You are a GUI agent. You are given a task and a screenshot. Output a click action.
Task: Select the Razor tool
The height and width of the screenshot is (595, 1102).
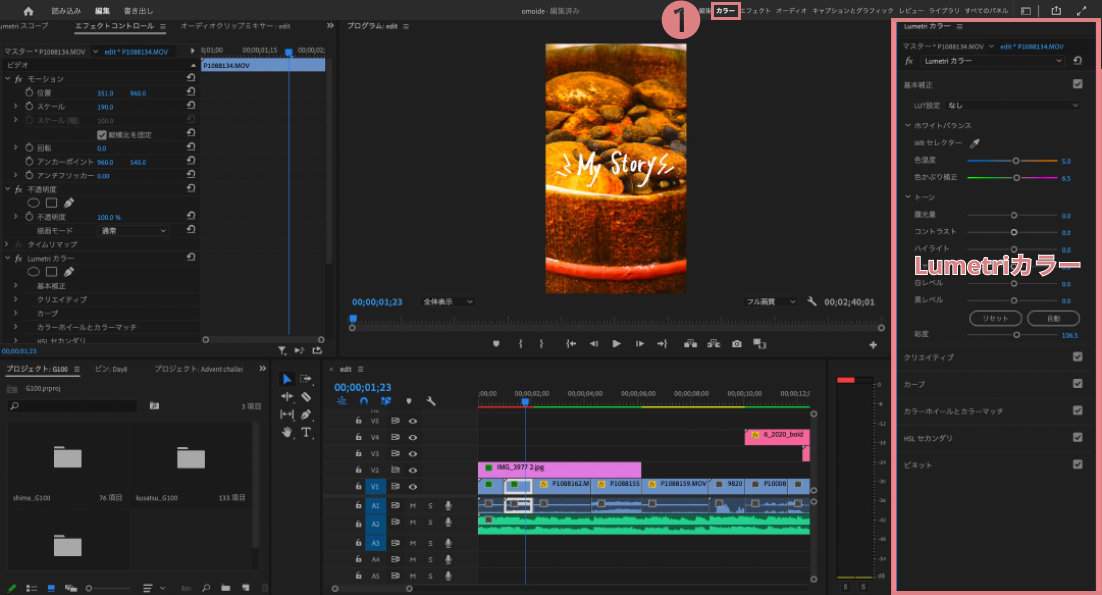click(x=306, y=397)
